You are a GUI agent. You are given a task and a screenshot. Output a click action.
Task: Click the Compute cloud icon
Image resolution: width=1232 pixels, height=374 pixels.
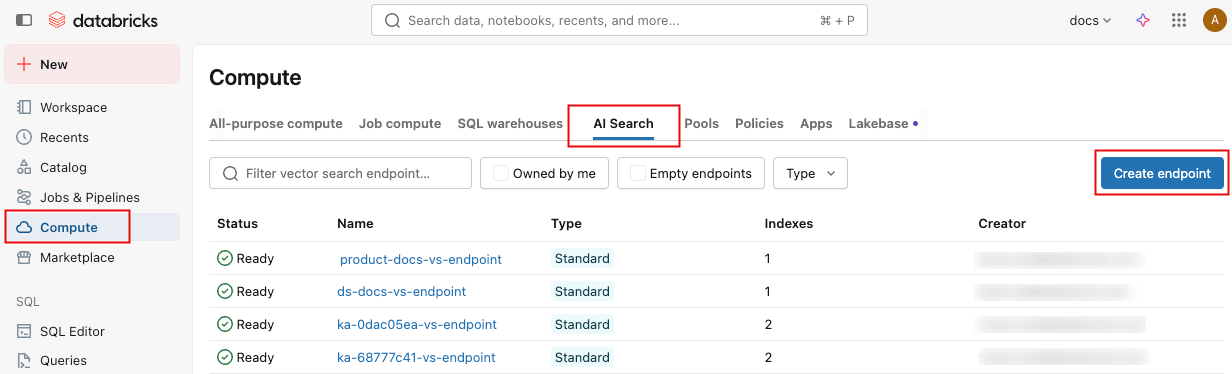tap(25, 227)
